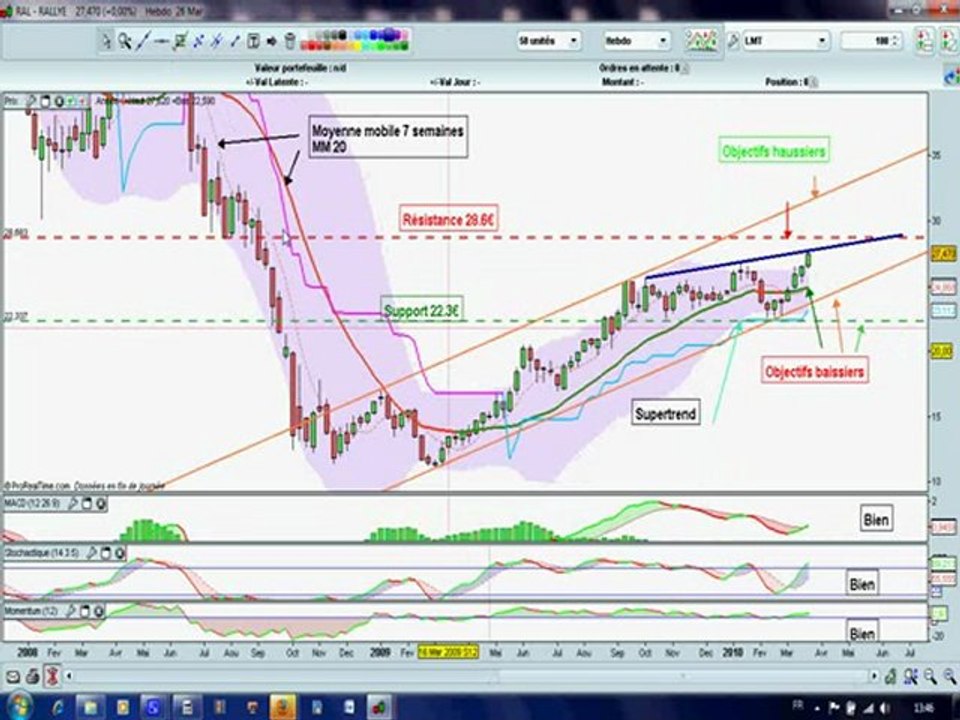
Task: Open price panel wrench settings
Action: click(x=31, y=101)
